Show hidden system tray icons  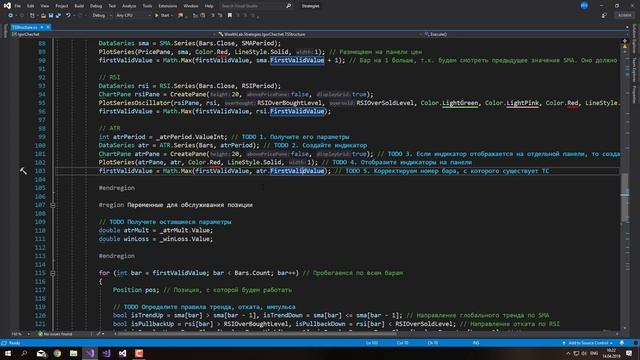568,353
